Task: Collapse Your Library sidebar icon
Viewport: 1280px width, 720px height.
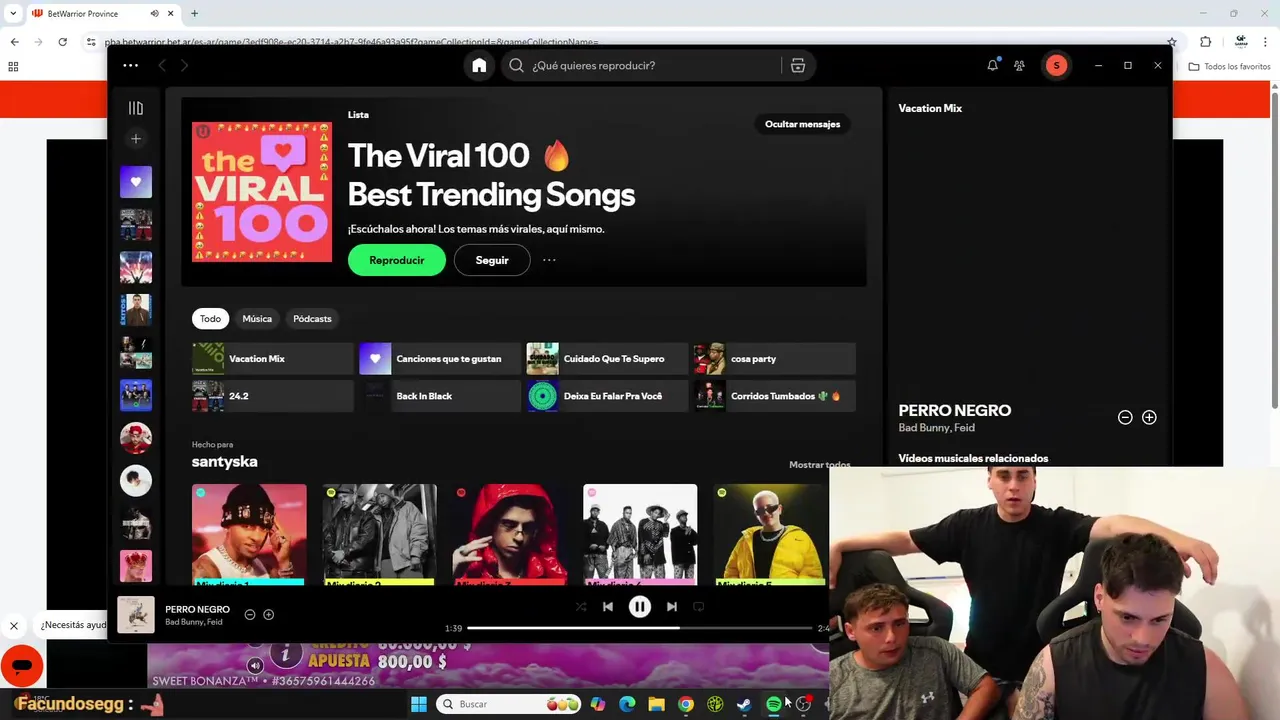Action: pos(136,108)
